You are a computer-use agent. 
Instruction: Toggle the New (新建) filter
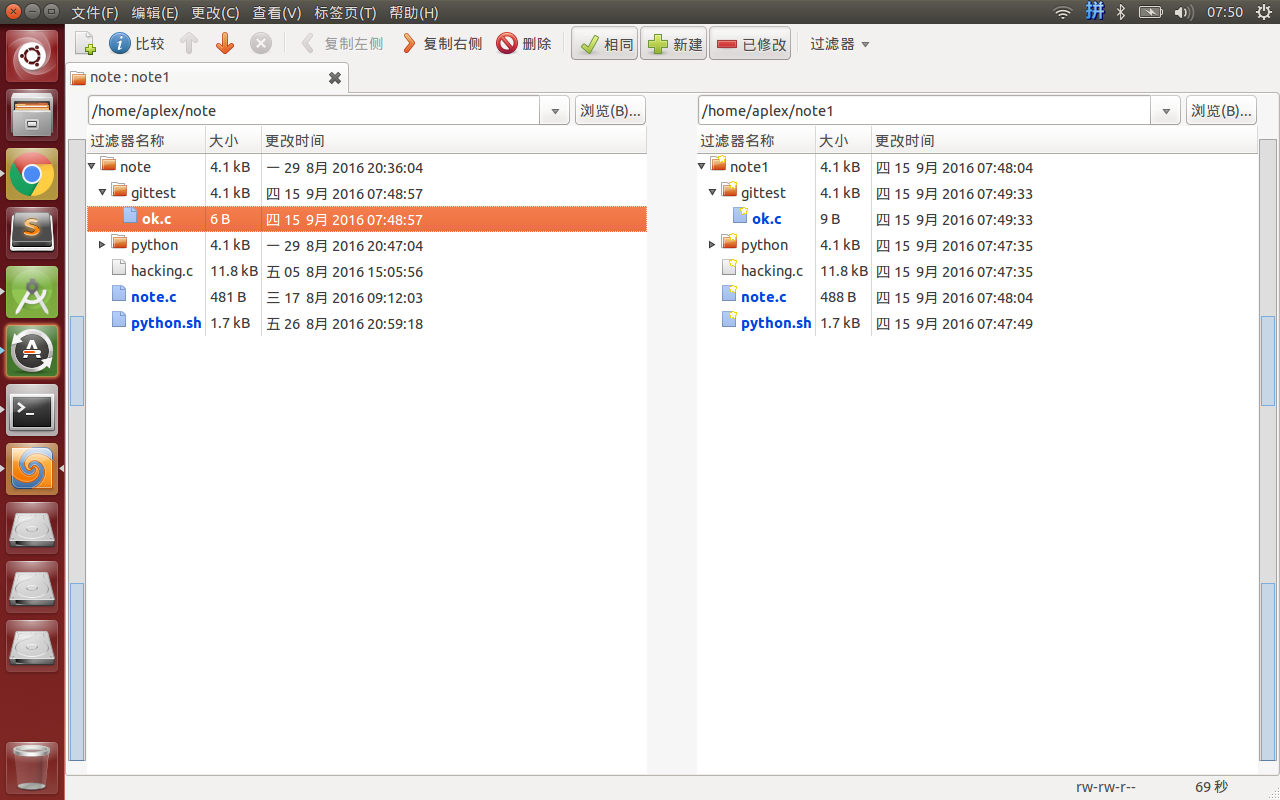tap(675, 44)
